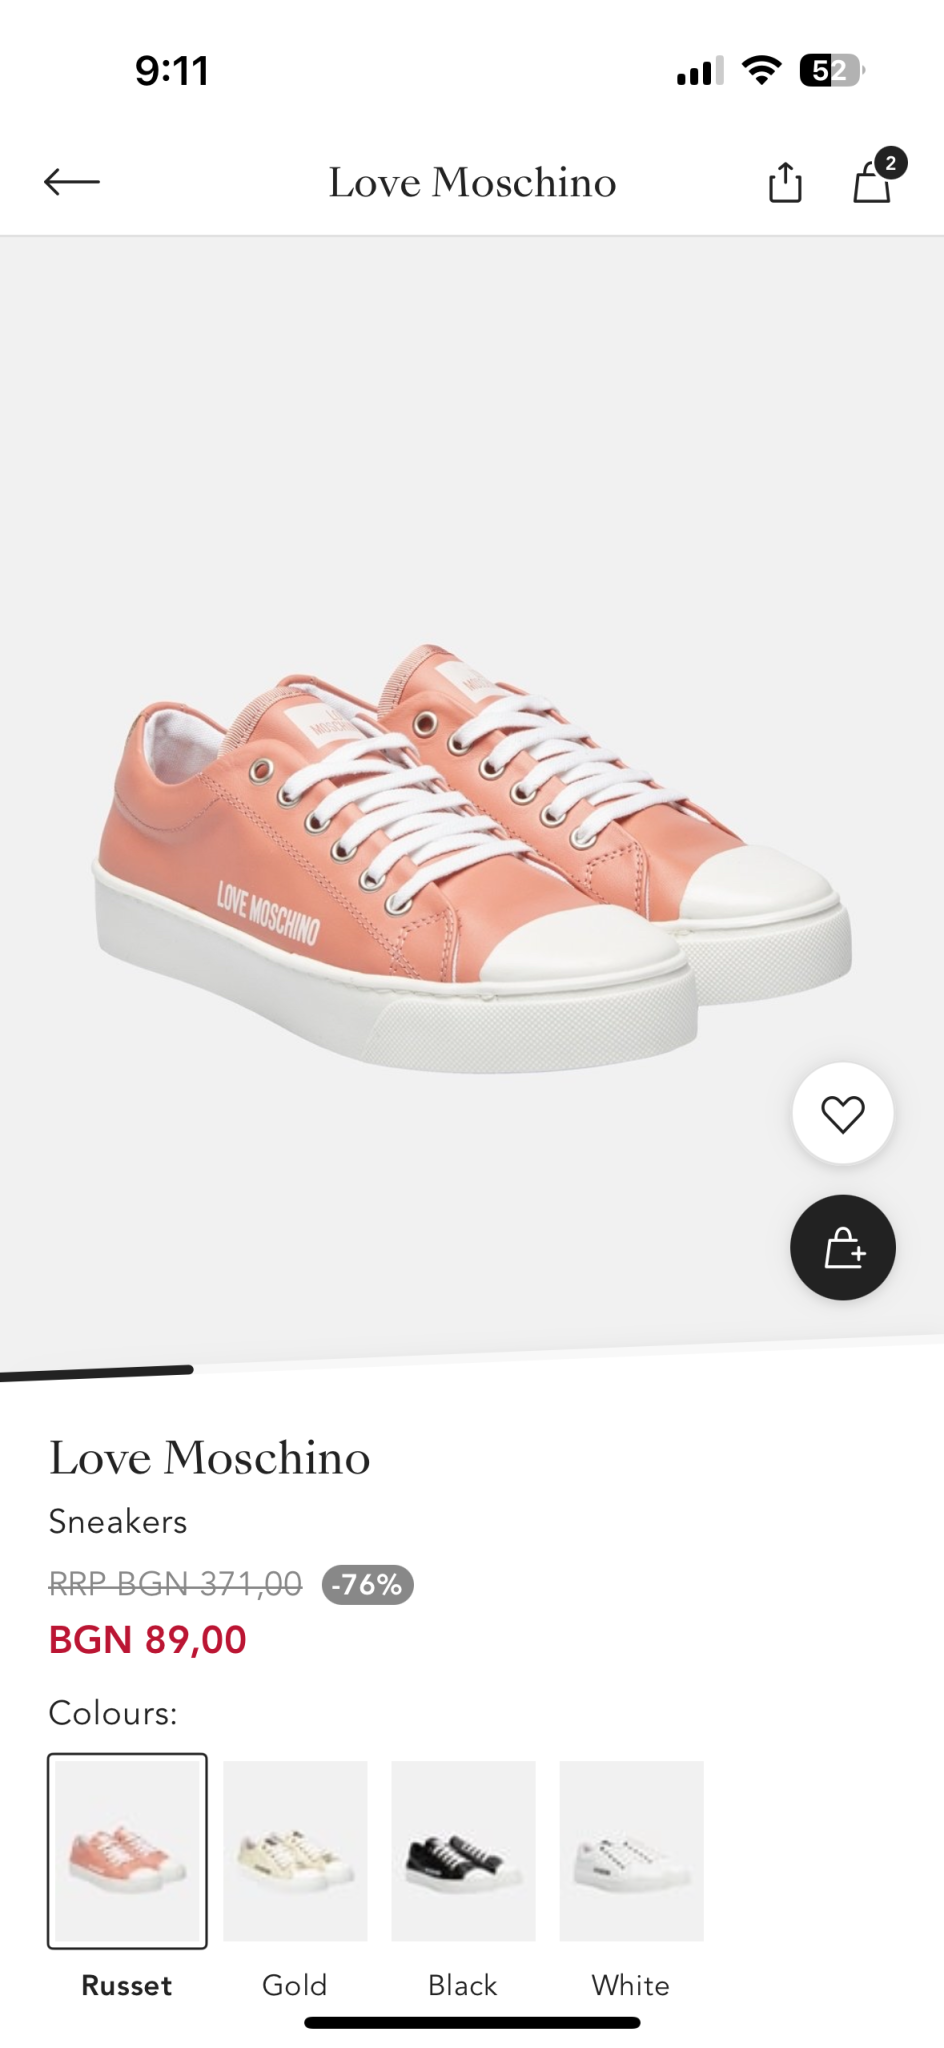Tap the White colour label
This screenshot has width=944, height=2048.
631,1985
